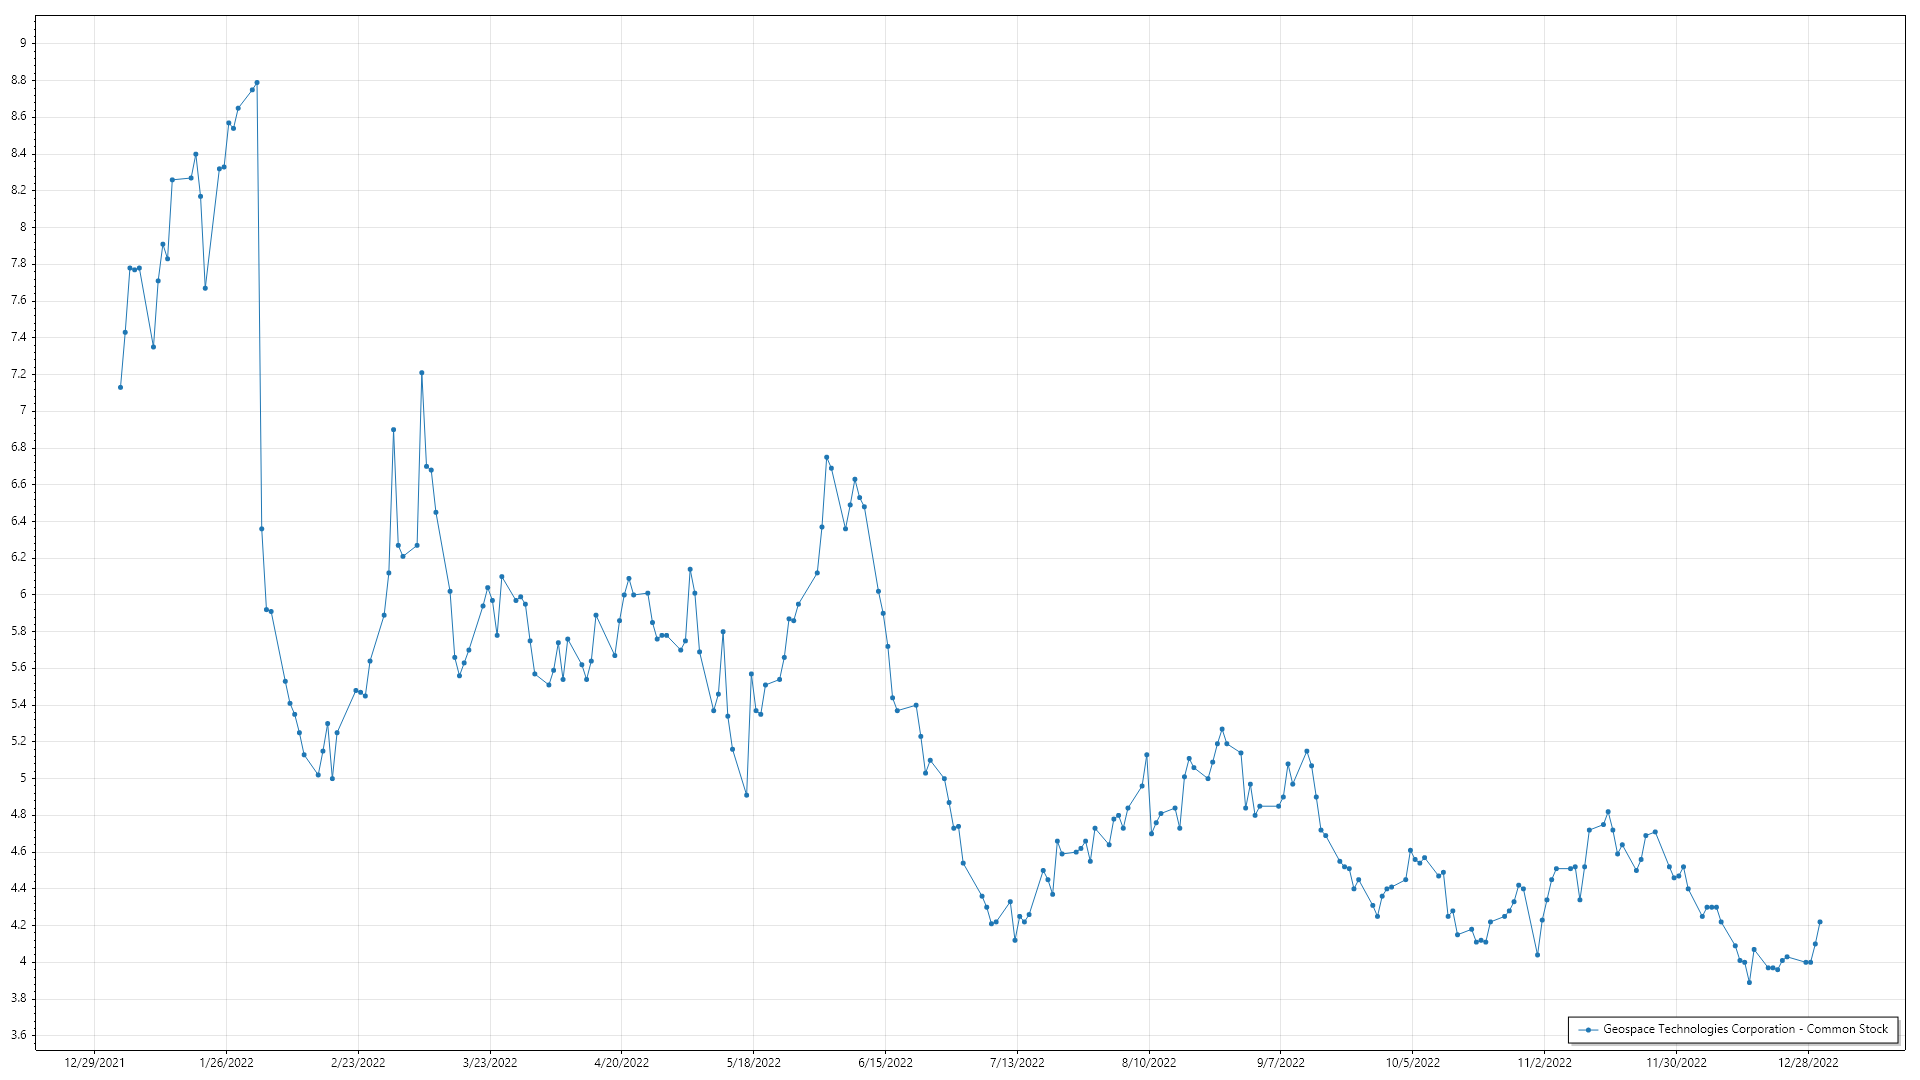Screen dimensions: 1920x1080
Task: Click the highest data point near 8.8
Action: (257, 82)
